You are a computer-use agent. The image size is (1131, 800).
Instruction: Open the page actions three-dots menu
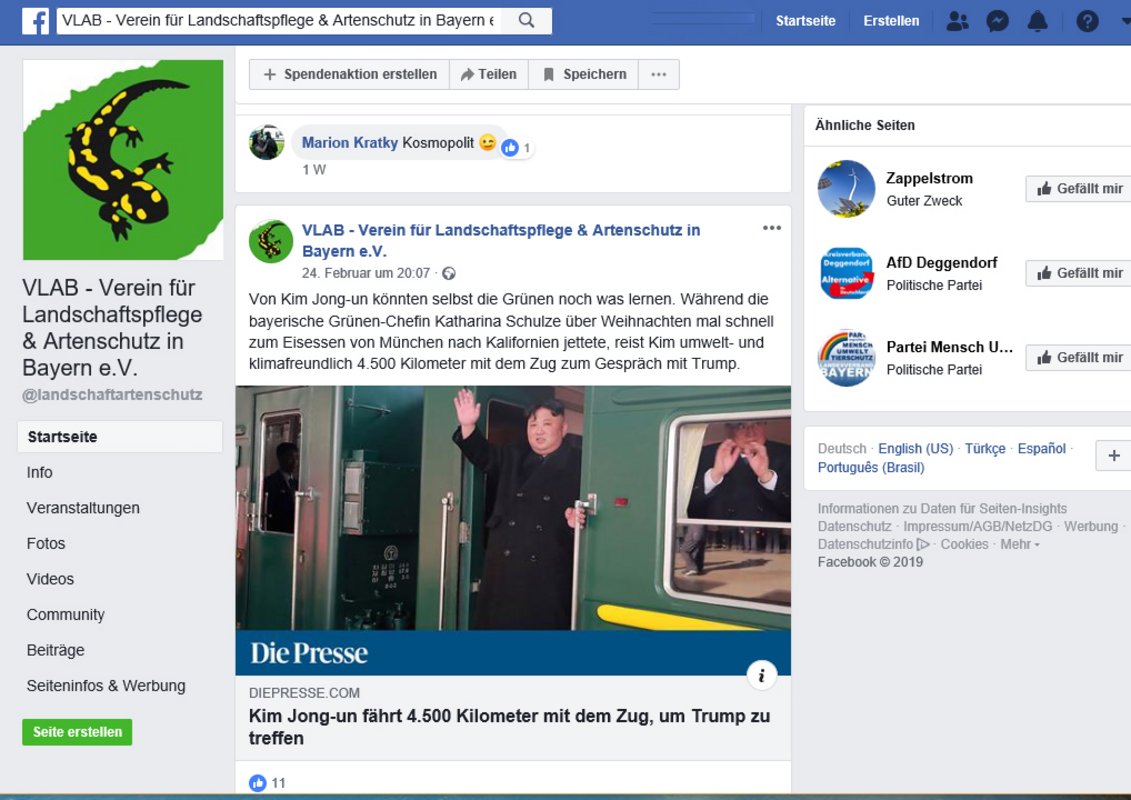(659, 74)
